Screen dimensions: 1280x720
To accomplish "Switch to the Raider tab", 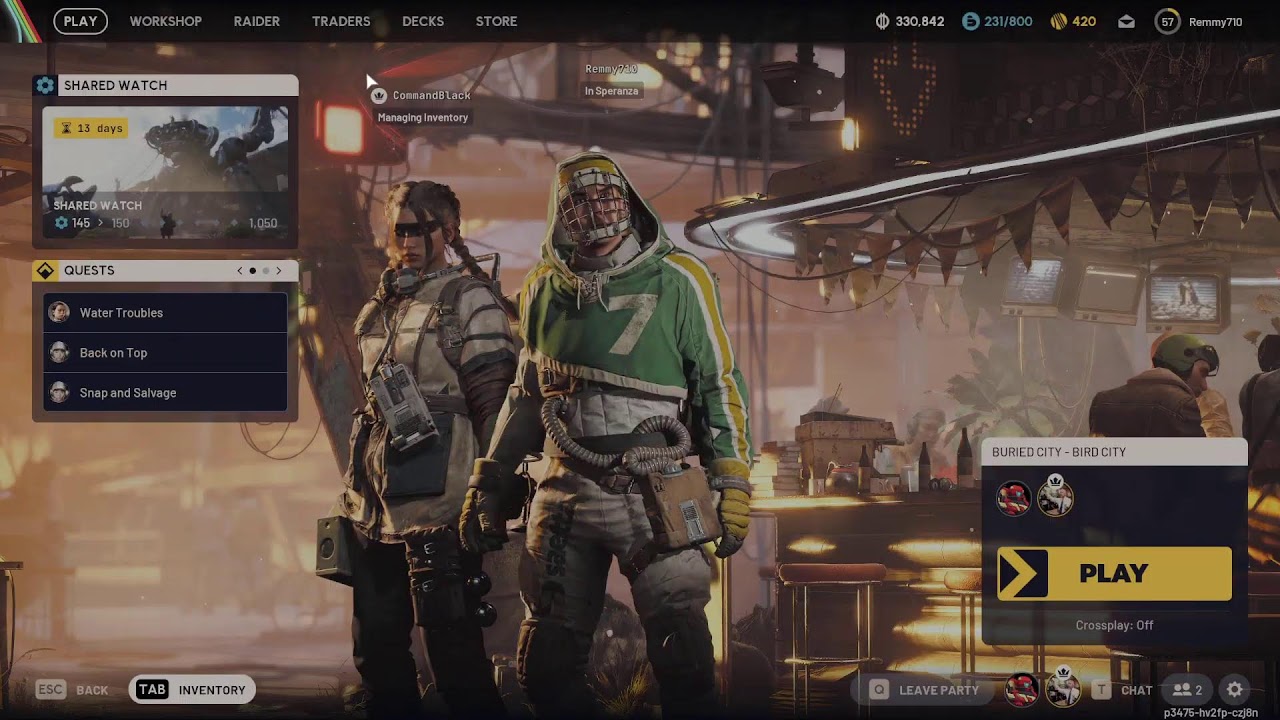I will tap(257, 21).
